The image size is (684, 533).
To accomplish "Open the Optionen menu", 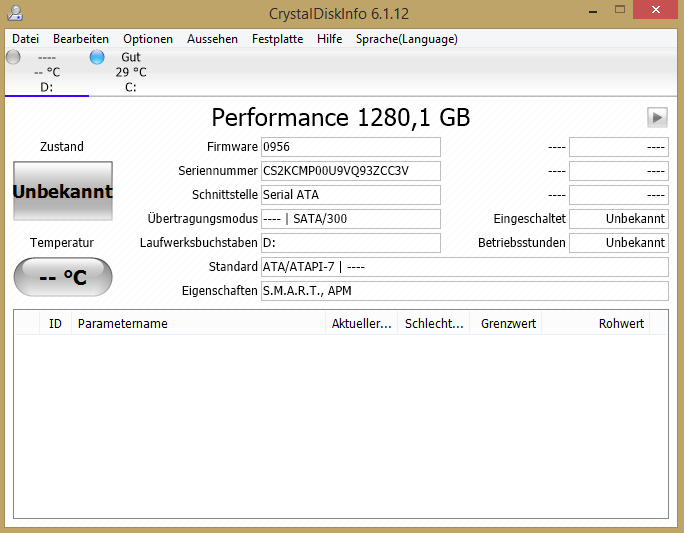I will tap(147, 39).
